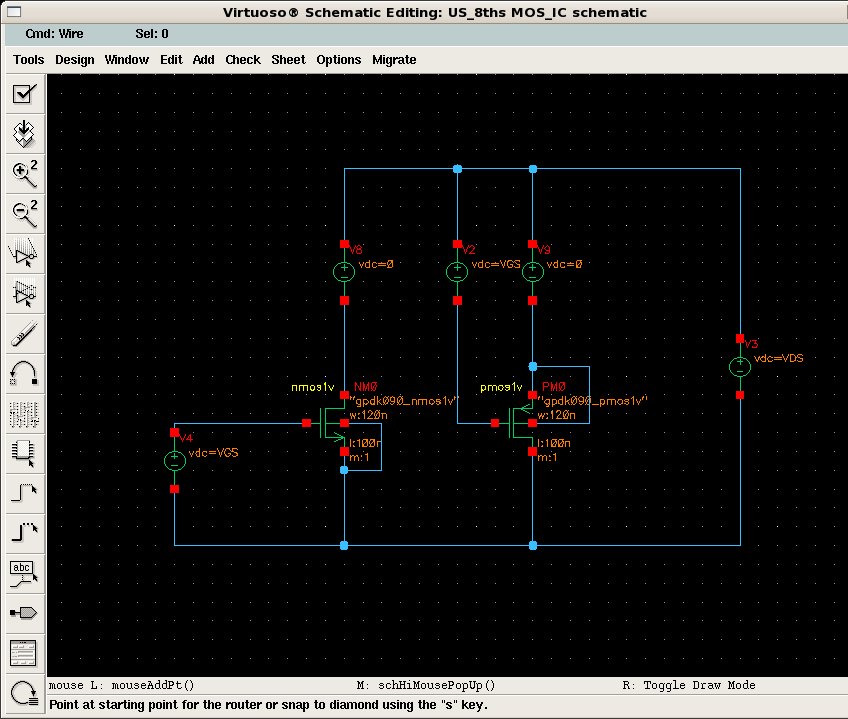Click the yellow pmos1v cell name label
Image resolution: width=848 pixels, height=719 pixels.
[x=501, y=387]
